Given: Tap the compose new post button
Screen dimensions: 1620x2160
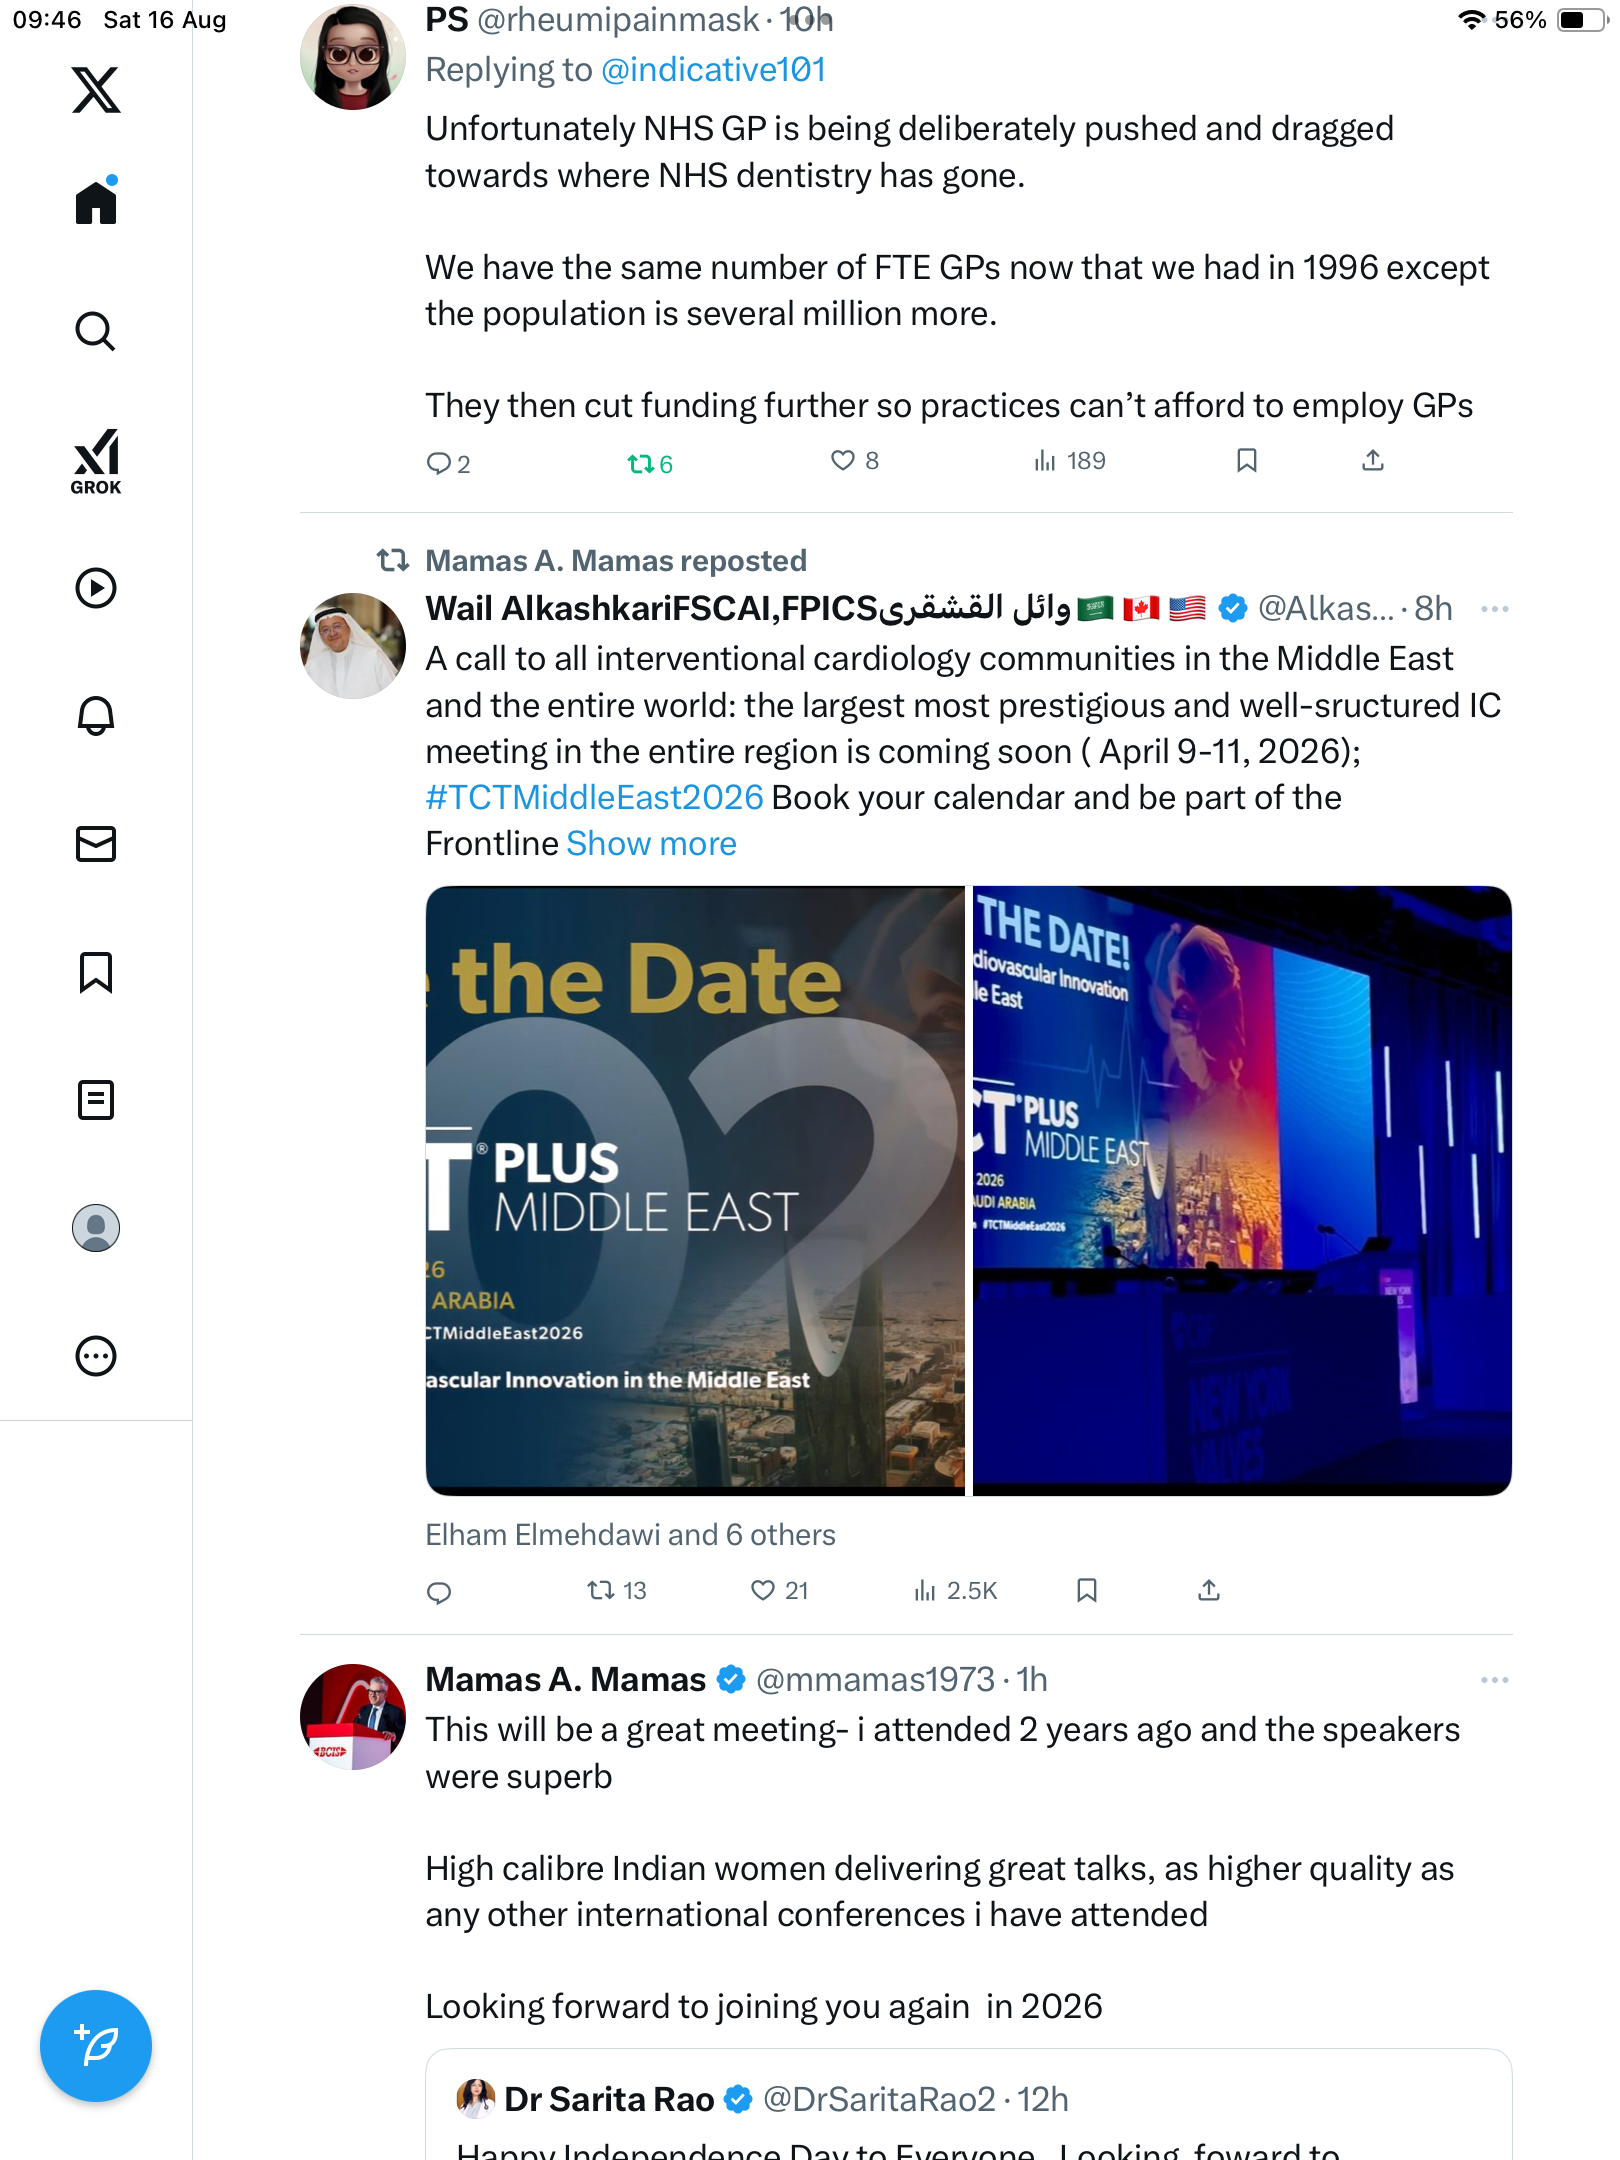Looking at the screenshot, I should tap(96, 2046).
